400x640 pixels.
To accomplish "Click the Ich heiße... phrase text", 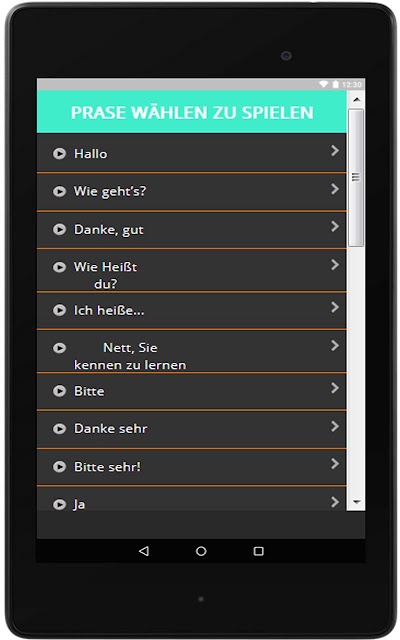I will 109,311.
